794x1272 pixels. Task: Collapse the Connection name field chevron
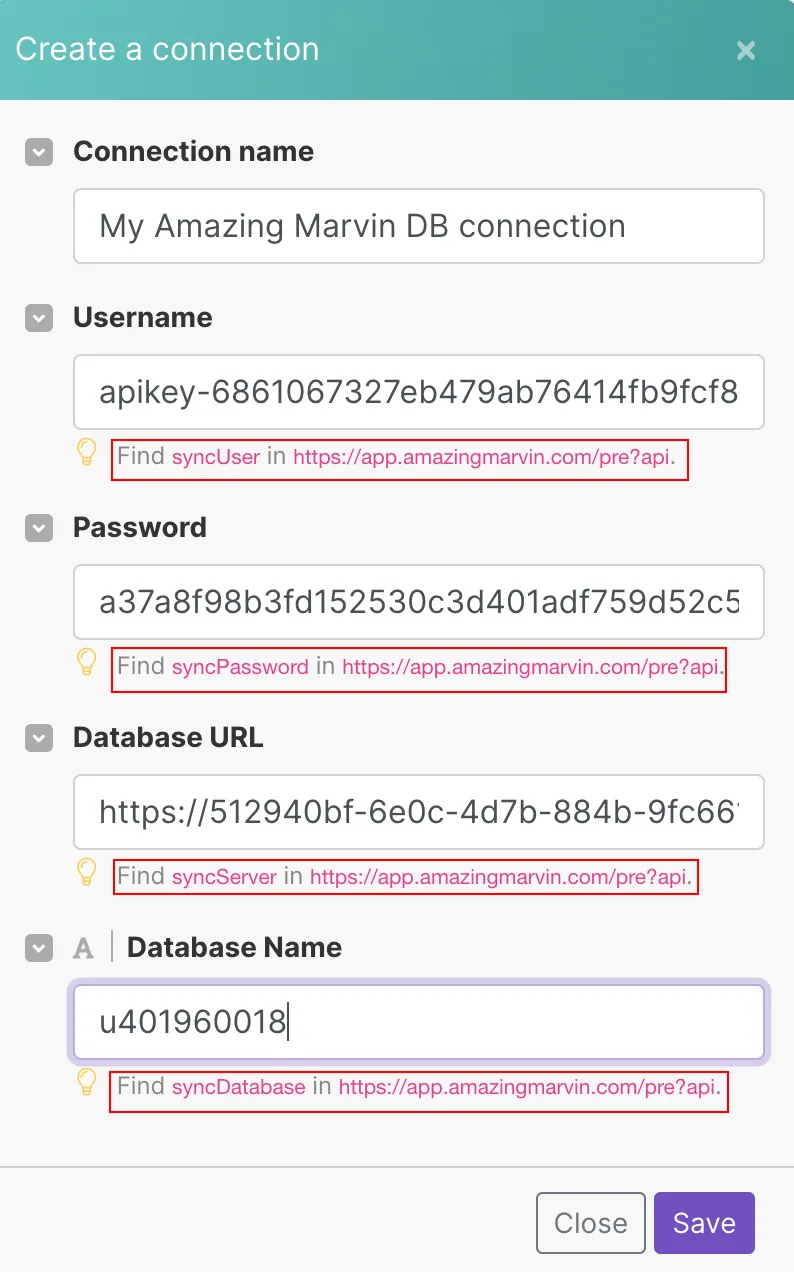point(39,152)
